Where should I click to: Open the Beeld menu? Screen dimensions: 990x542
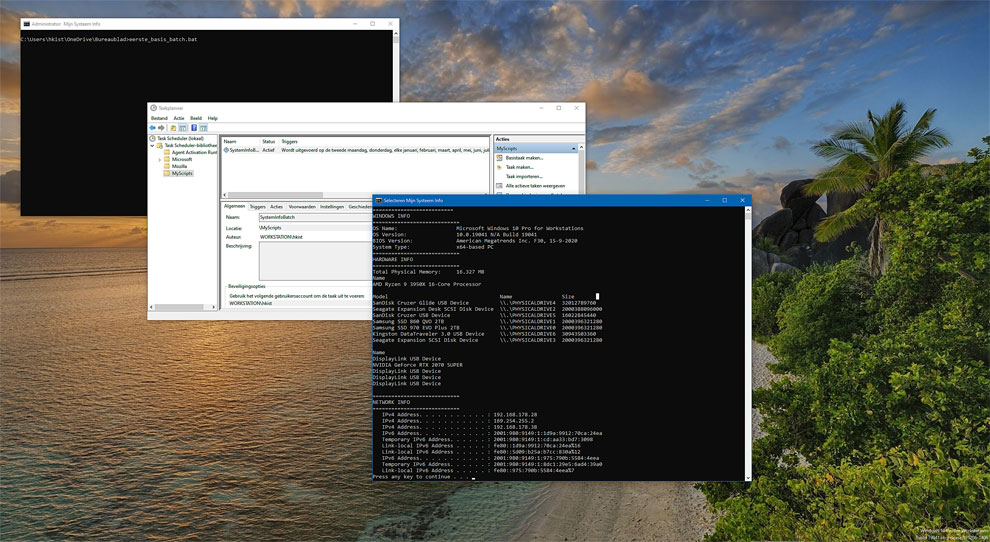click(x=196, y=118)
